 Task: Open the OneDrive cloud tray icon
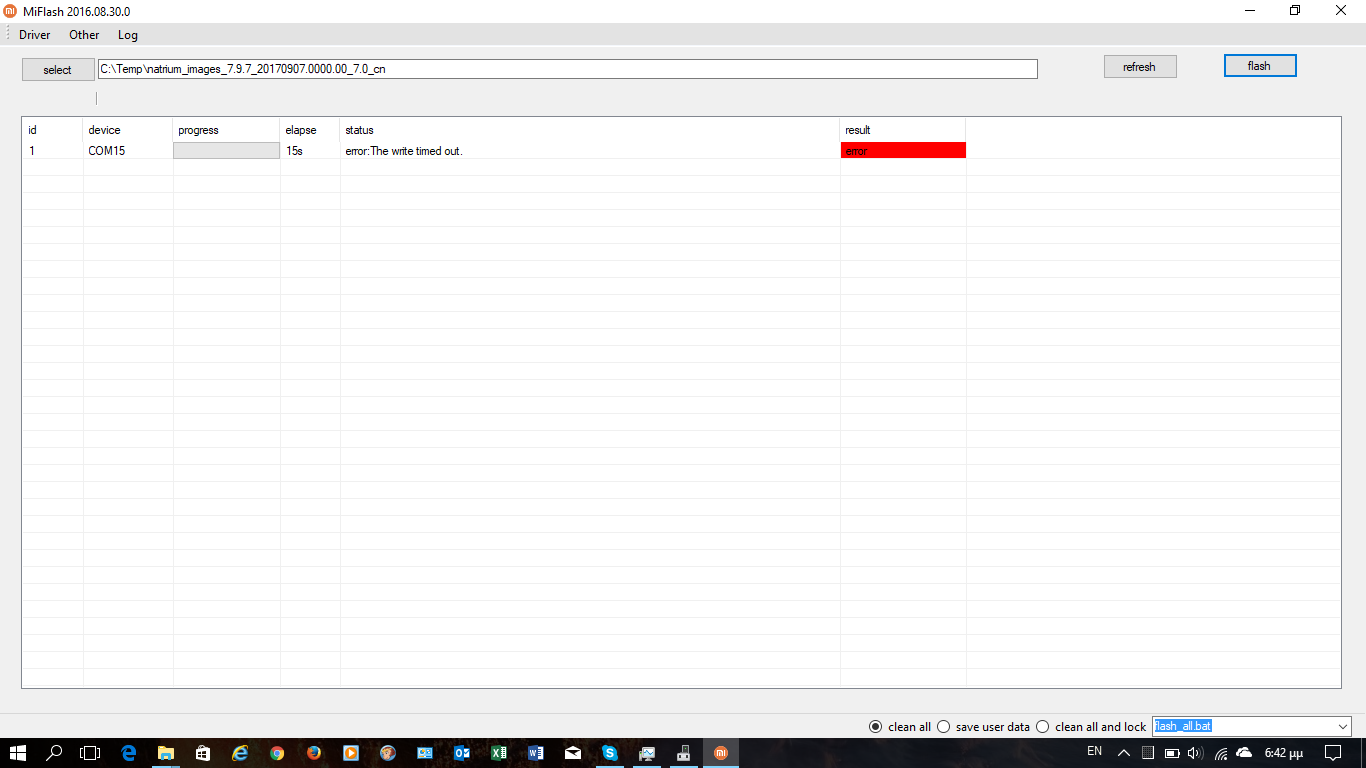[x=1244, y=752]
